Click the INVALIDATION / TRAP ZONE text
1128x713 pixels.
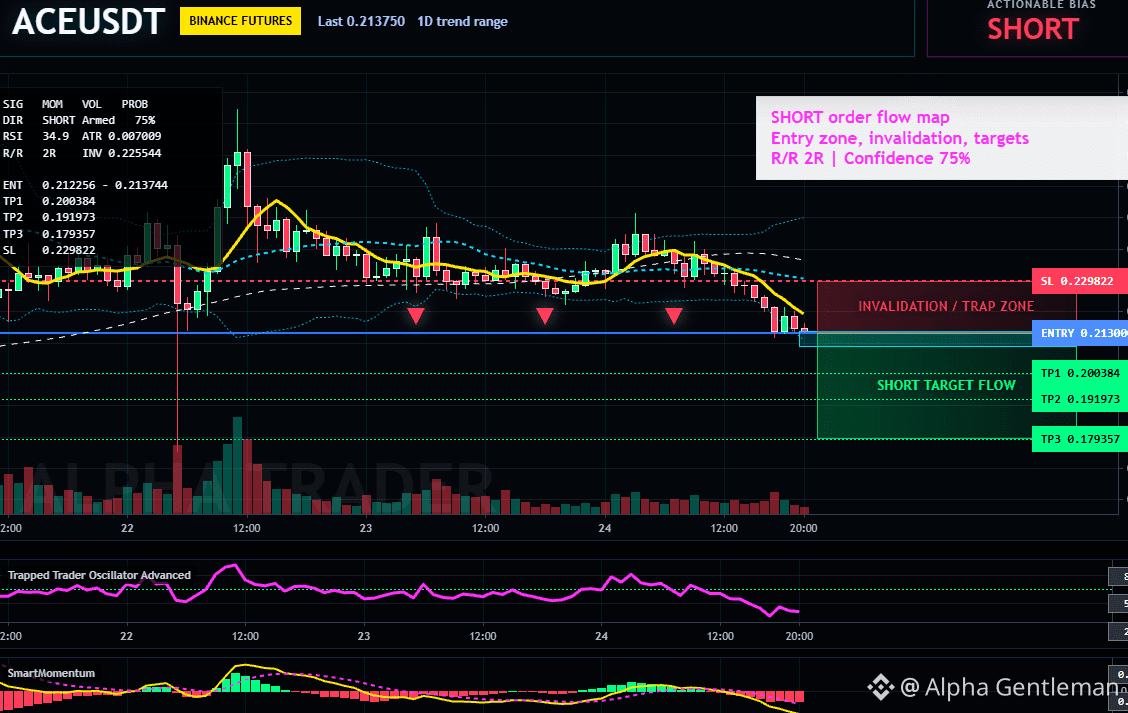click(x=946, y=306)
